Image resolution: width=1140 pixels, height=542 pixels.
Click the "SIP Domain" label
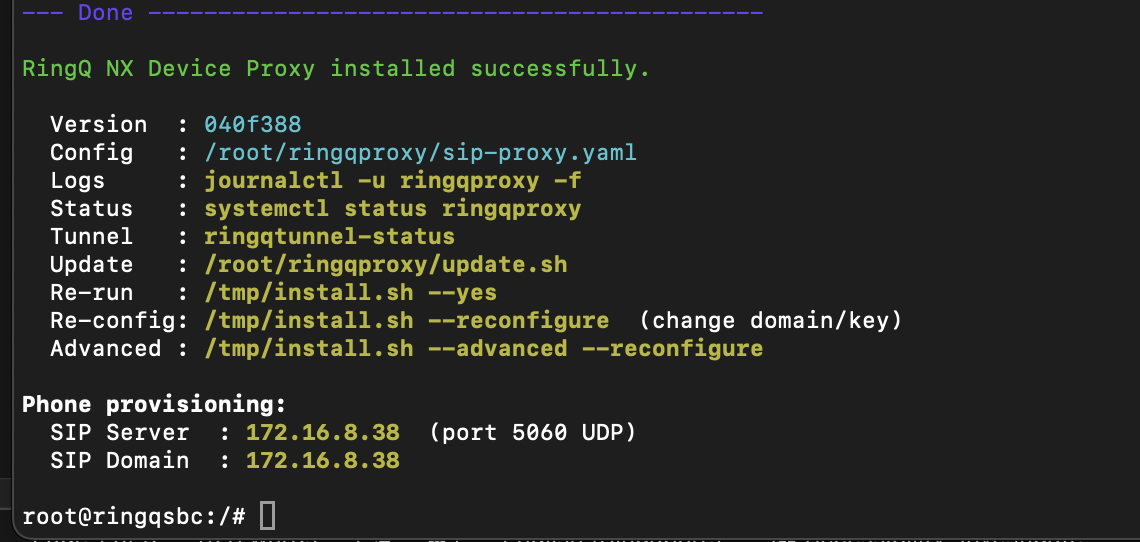pyautogui.click(x=120, y=461)
